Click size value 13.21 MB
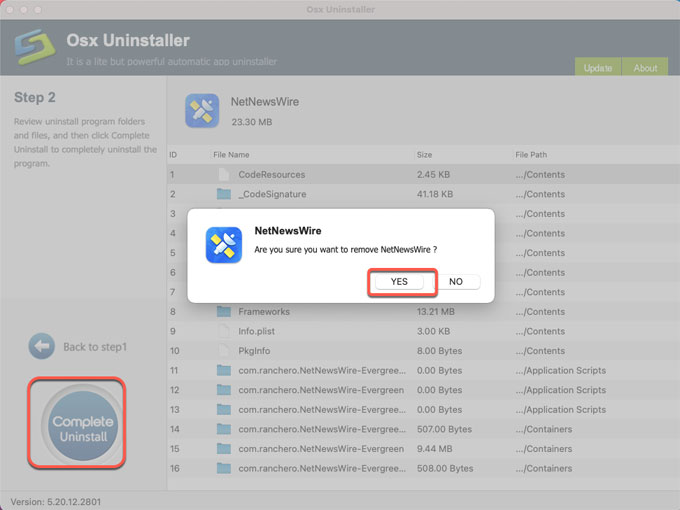This screenshot has width=680, height=510. (435, 311)
